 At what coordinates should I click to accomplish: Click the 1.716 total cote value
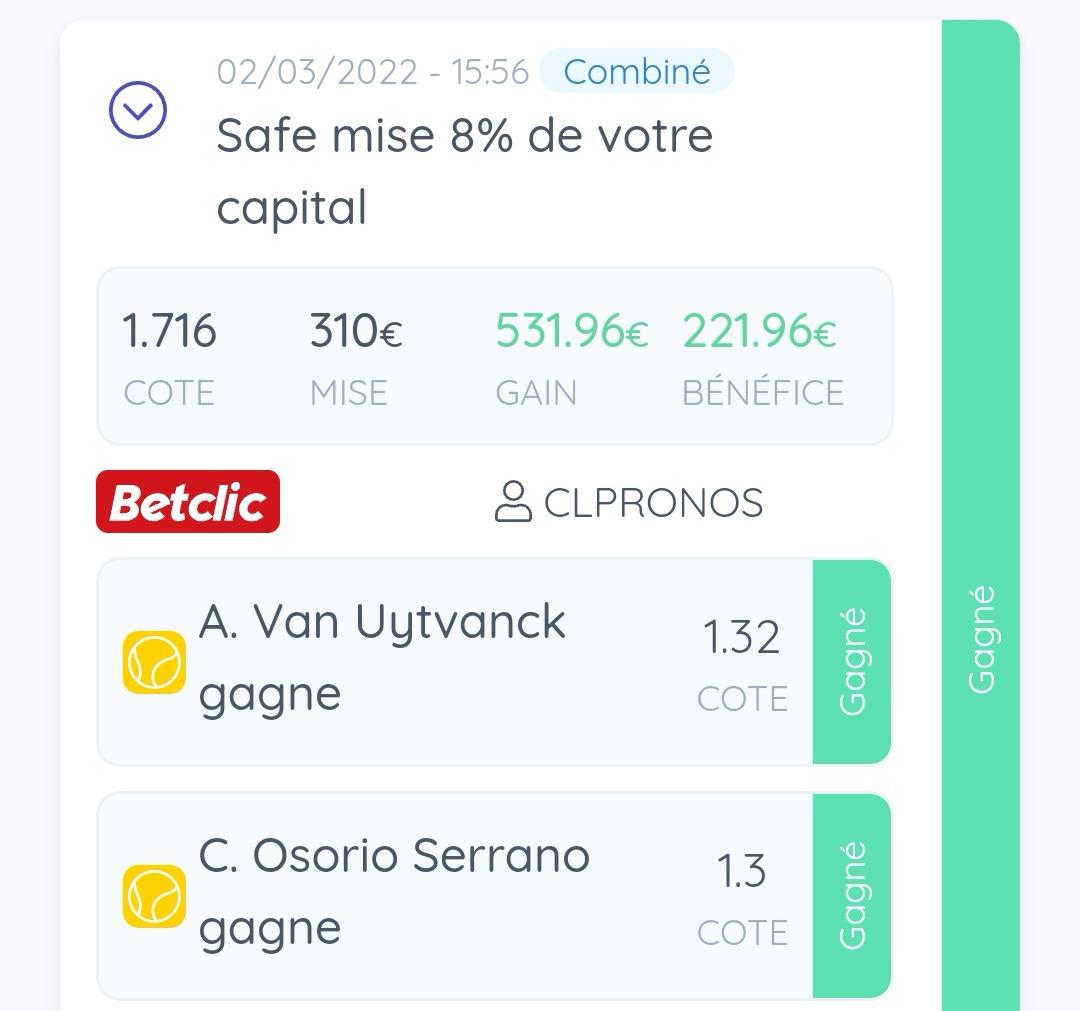[x=169, y=331]
